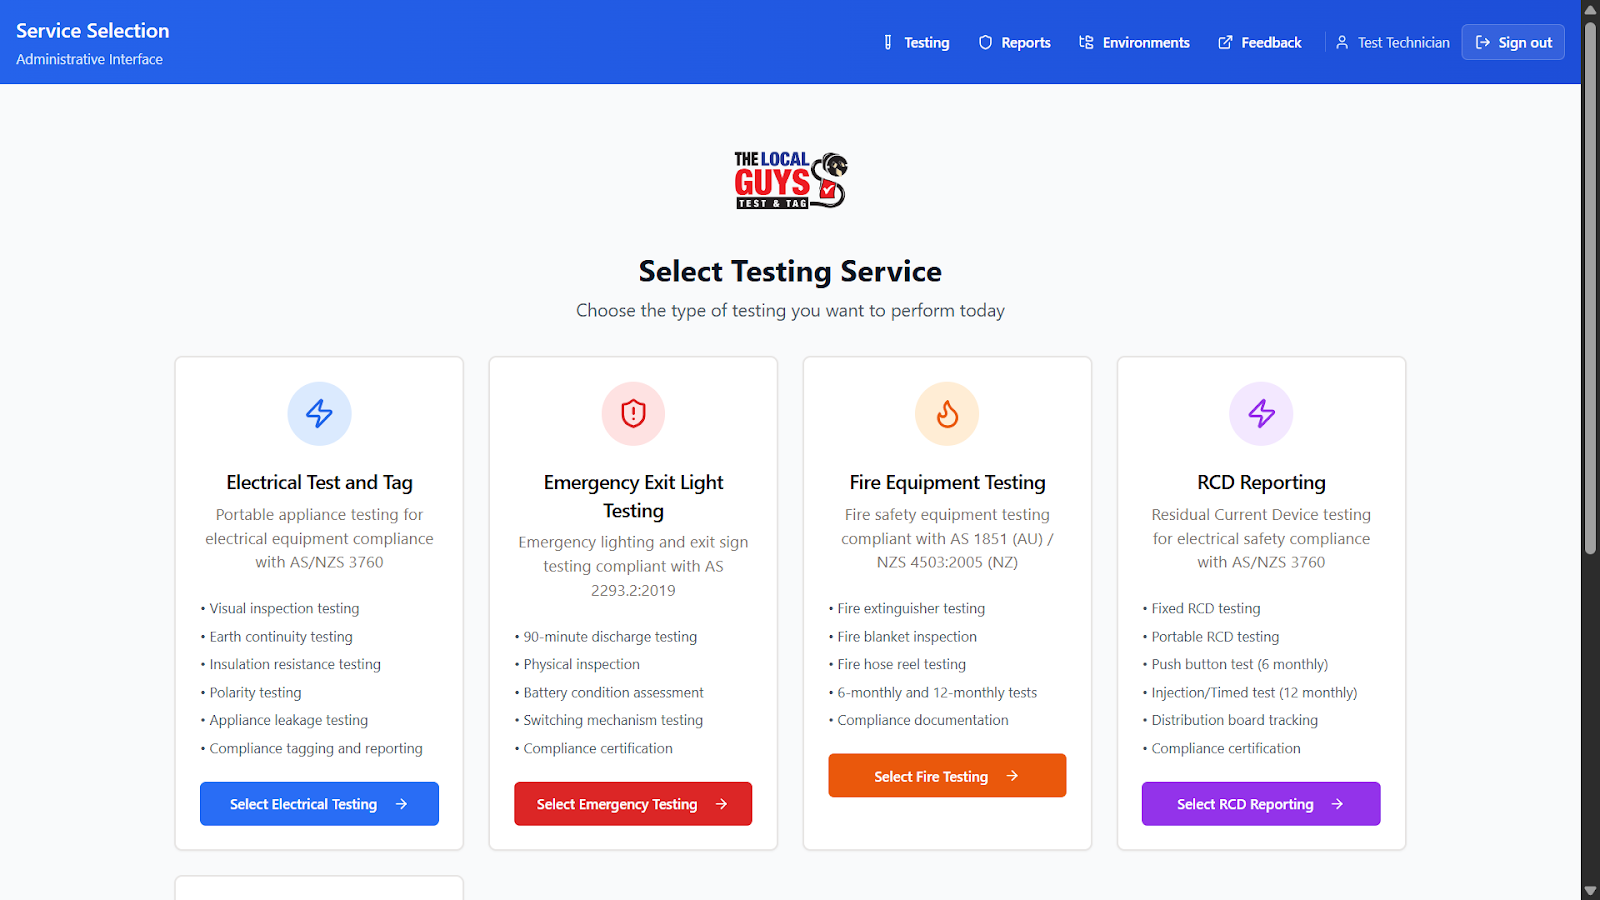Click The Local Guys Test & Tag logo
1600x900 pixels.
tap(790, 180)
